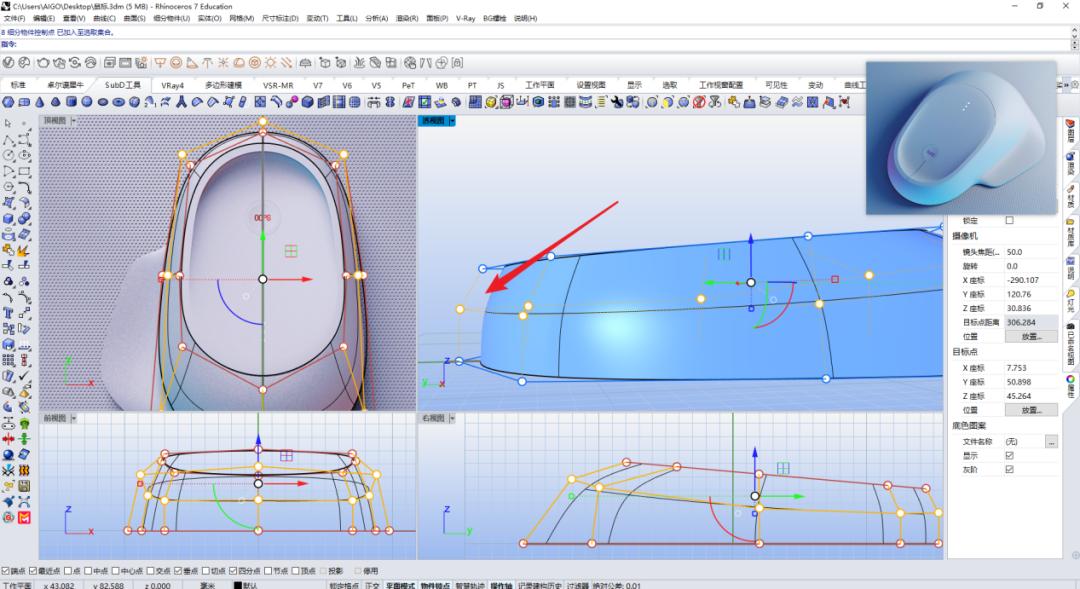Toggle 物件锁点 in the status bar

point(434,586)
